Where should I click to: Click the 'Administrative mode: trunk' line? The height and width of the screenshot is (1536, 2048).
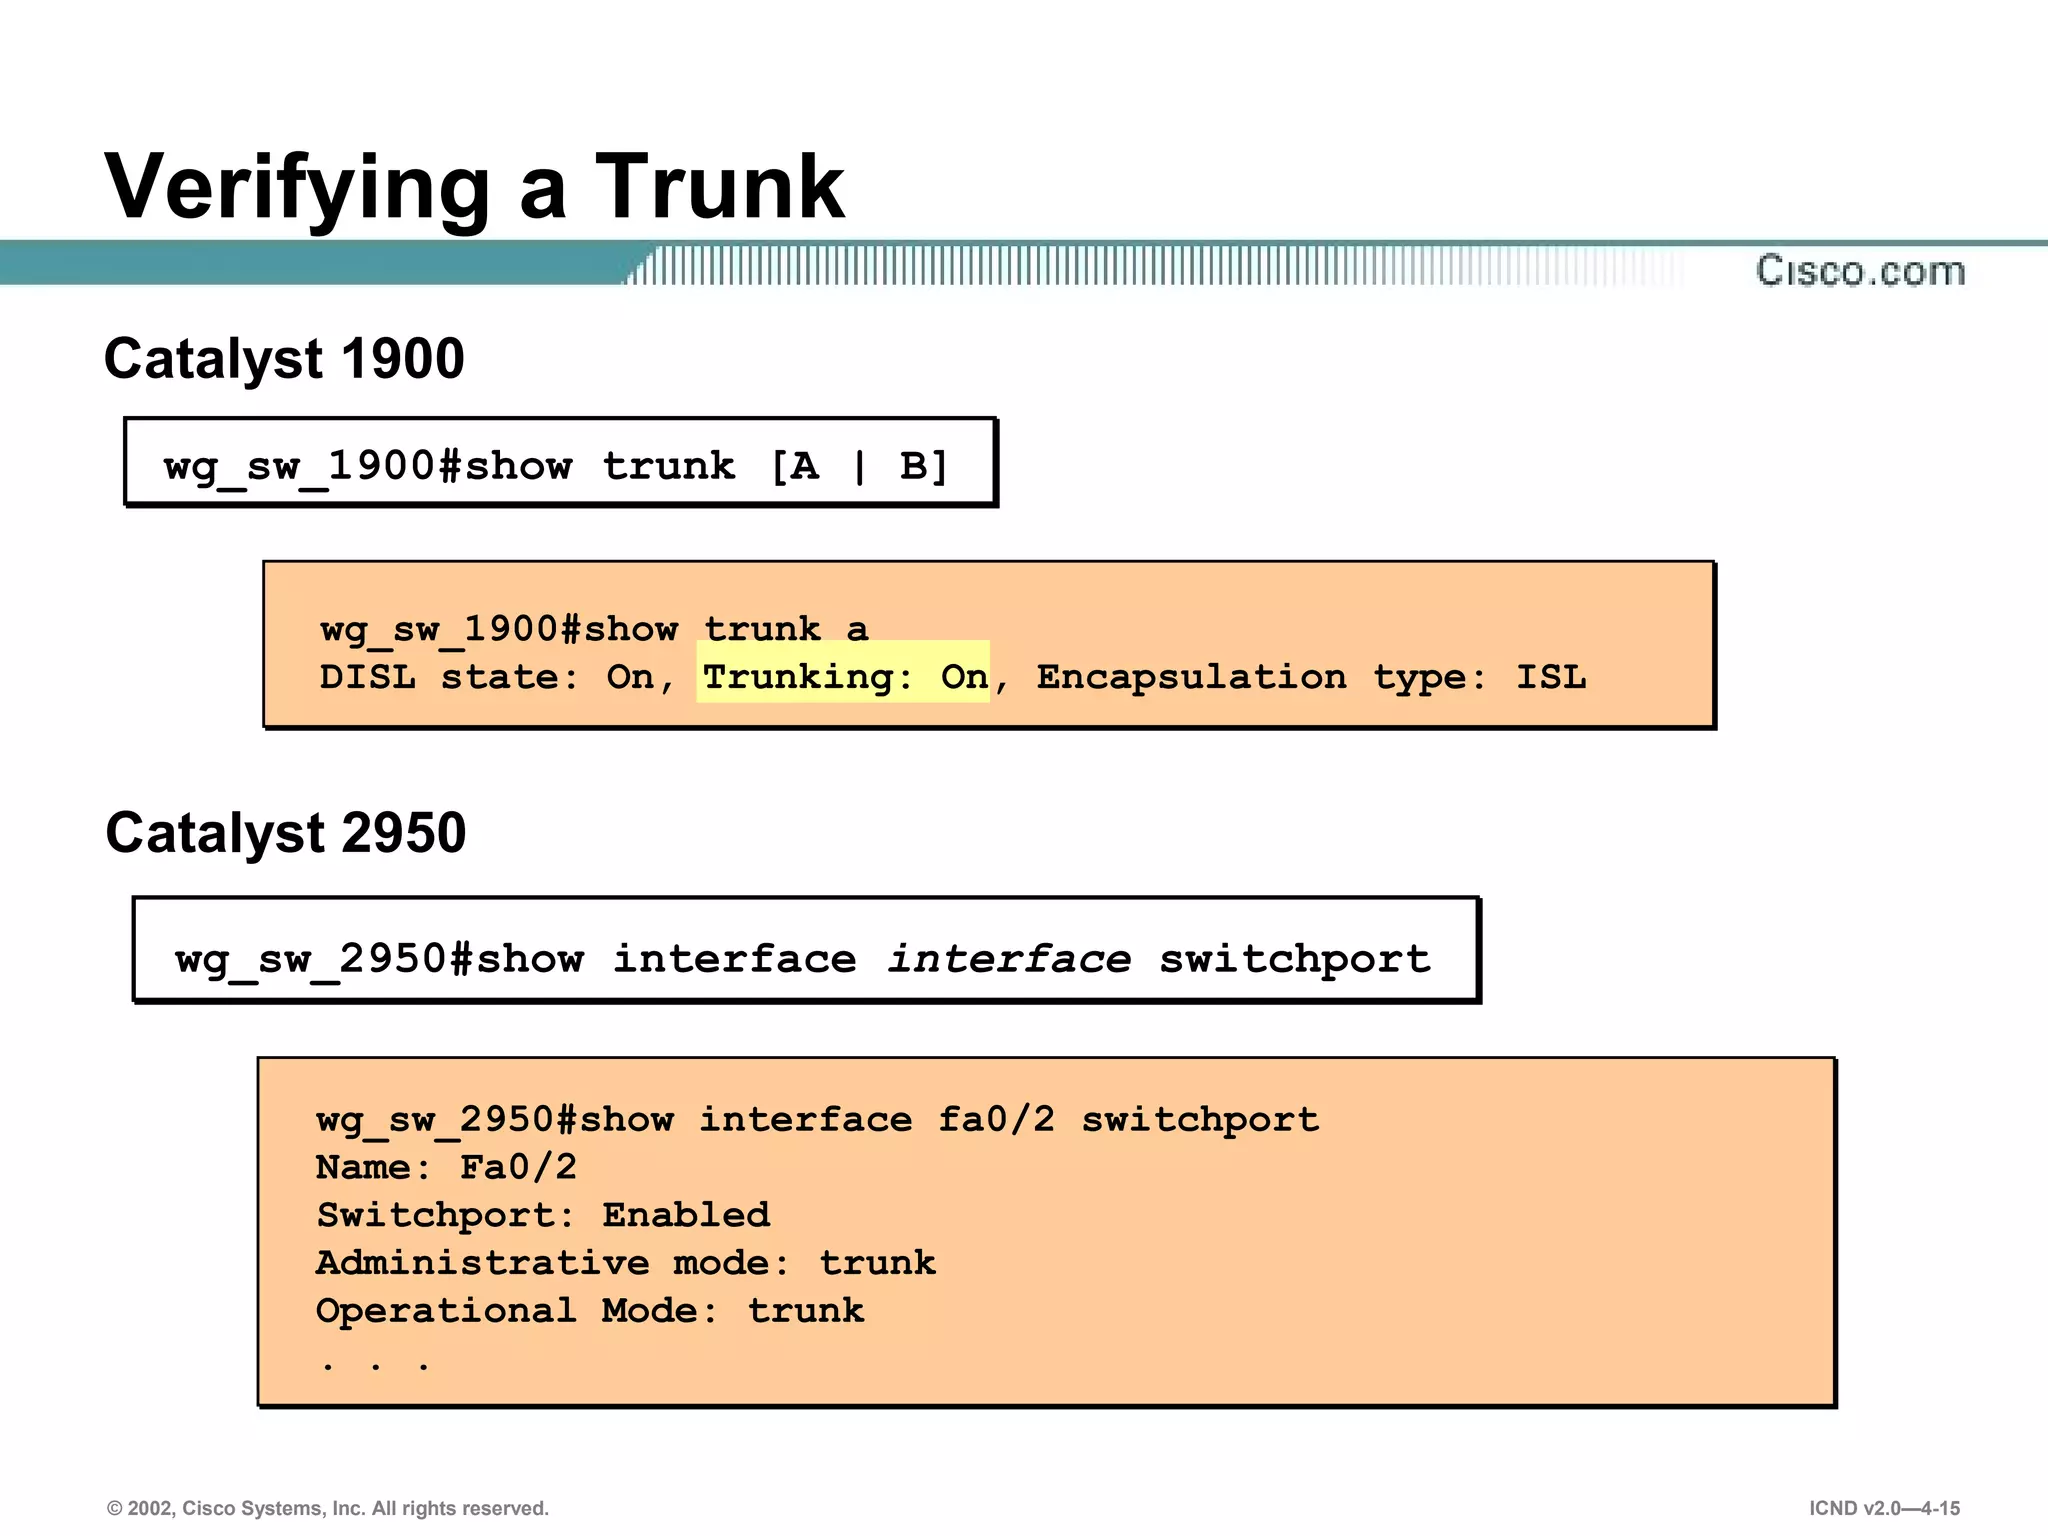[x=626, y=1263]
